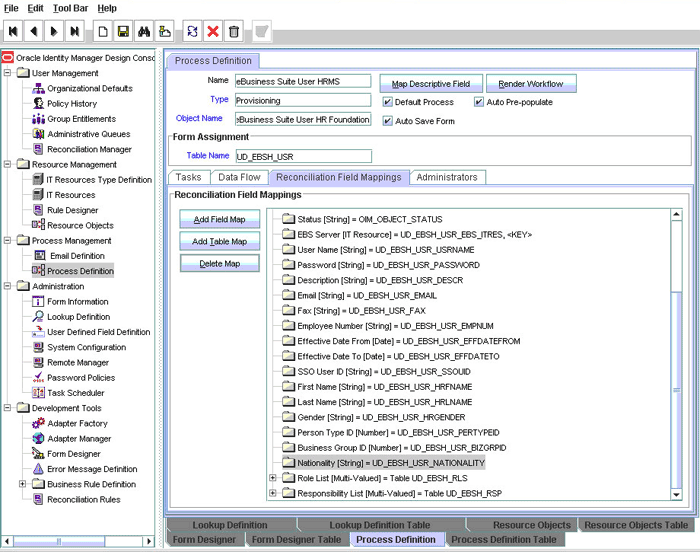Viewport: 700px width, 552px height.
Task: Expand Responsibility List multi-valued mapping
Action: click(x=273, y=493)
